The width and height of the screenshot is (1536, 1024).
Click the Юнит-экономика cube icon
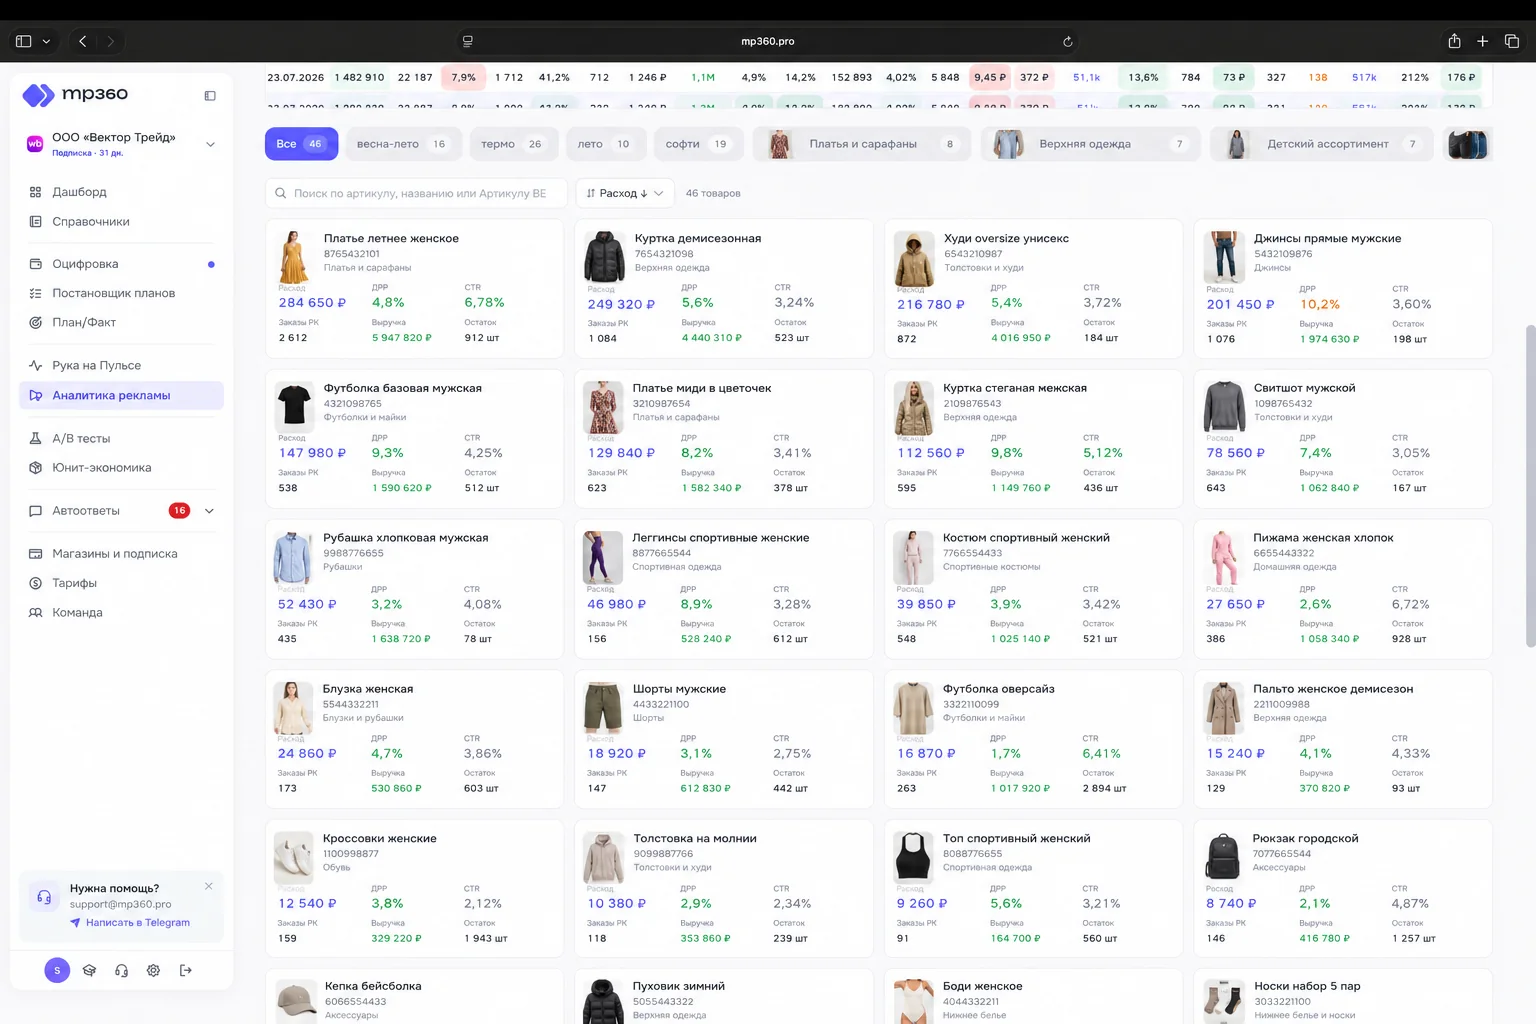click(x=36, y=468)
